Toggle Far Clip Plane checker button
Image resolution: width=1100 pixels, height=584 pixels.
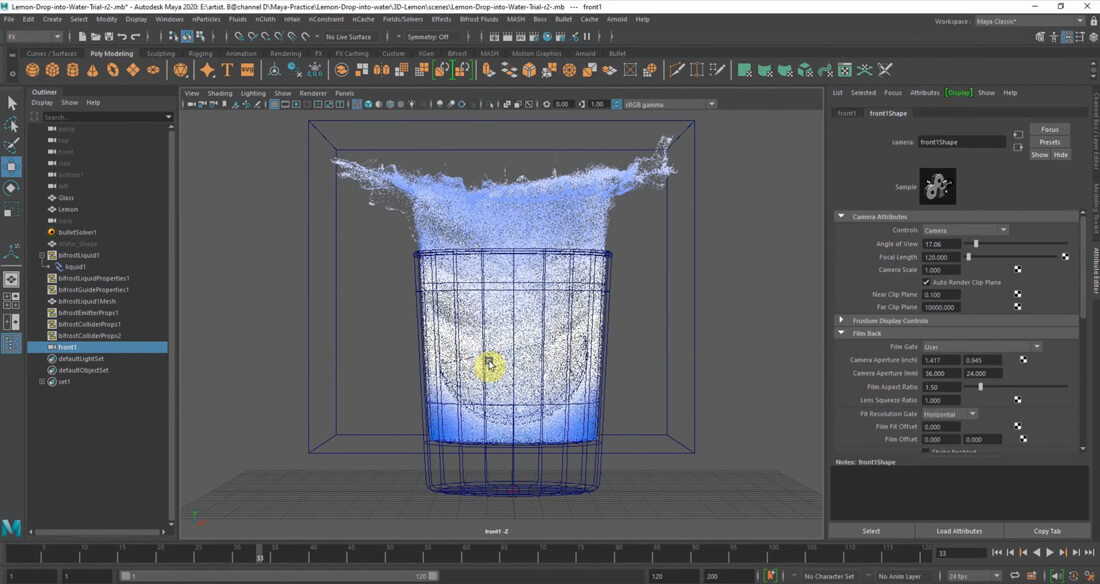click(1018, 307)
